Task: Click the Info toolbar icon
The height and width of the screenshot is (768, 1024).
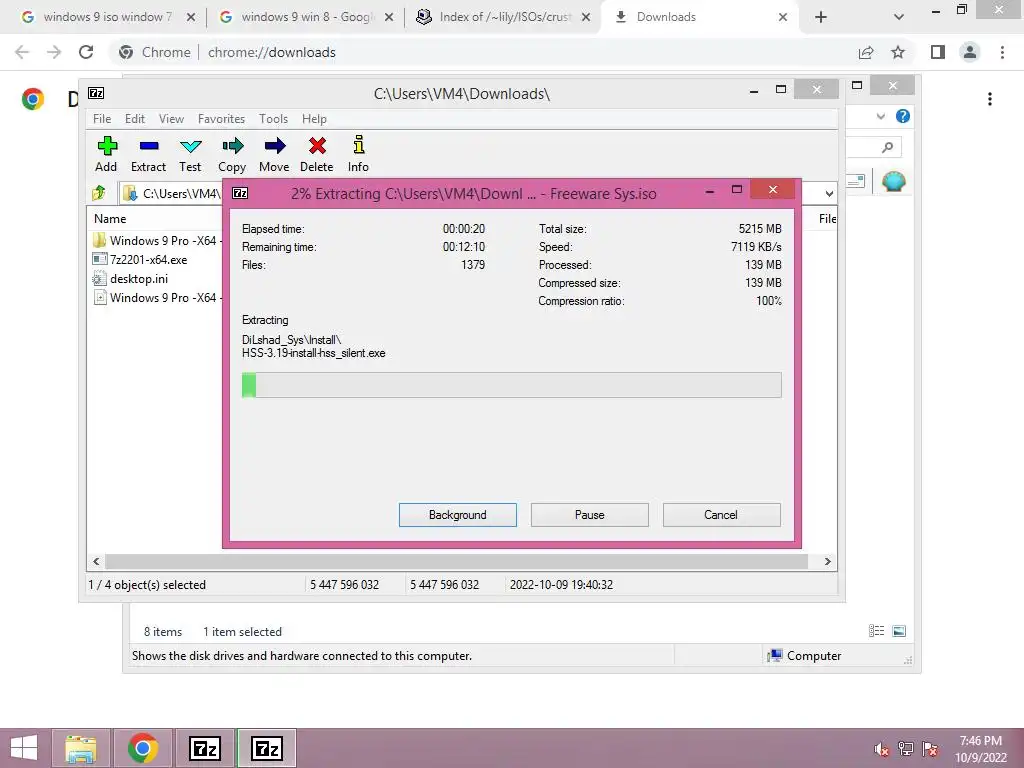Action: point(358,154)
